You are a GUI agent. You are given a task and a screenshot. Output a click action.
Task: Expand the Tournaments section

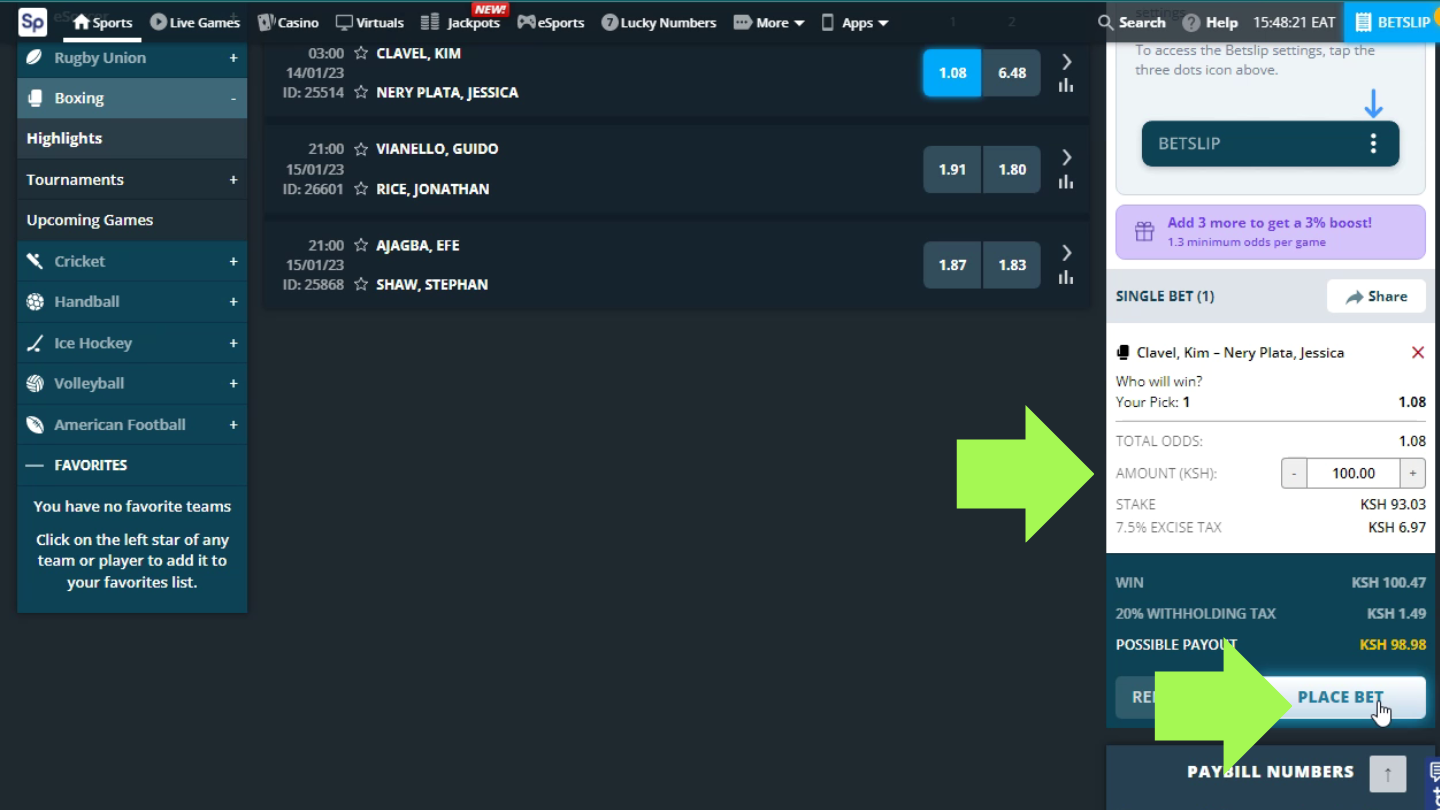pyautogui.click(x=233, y=180)
